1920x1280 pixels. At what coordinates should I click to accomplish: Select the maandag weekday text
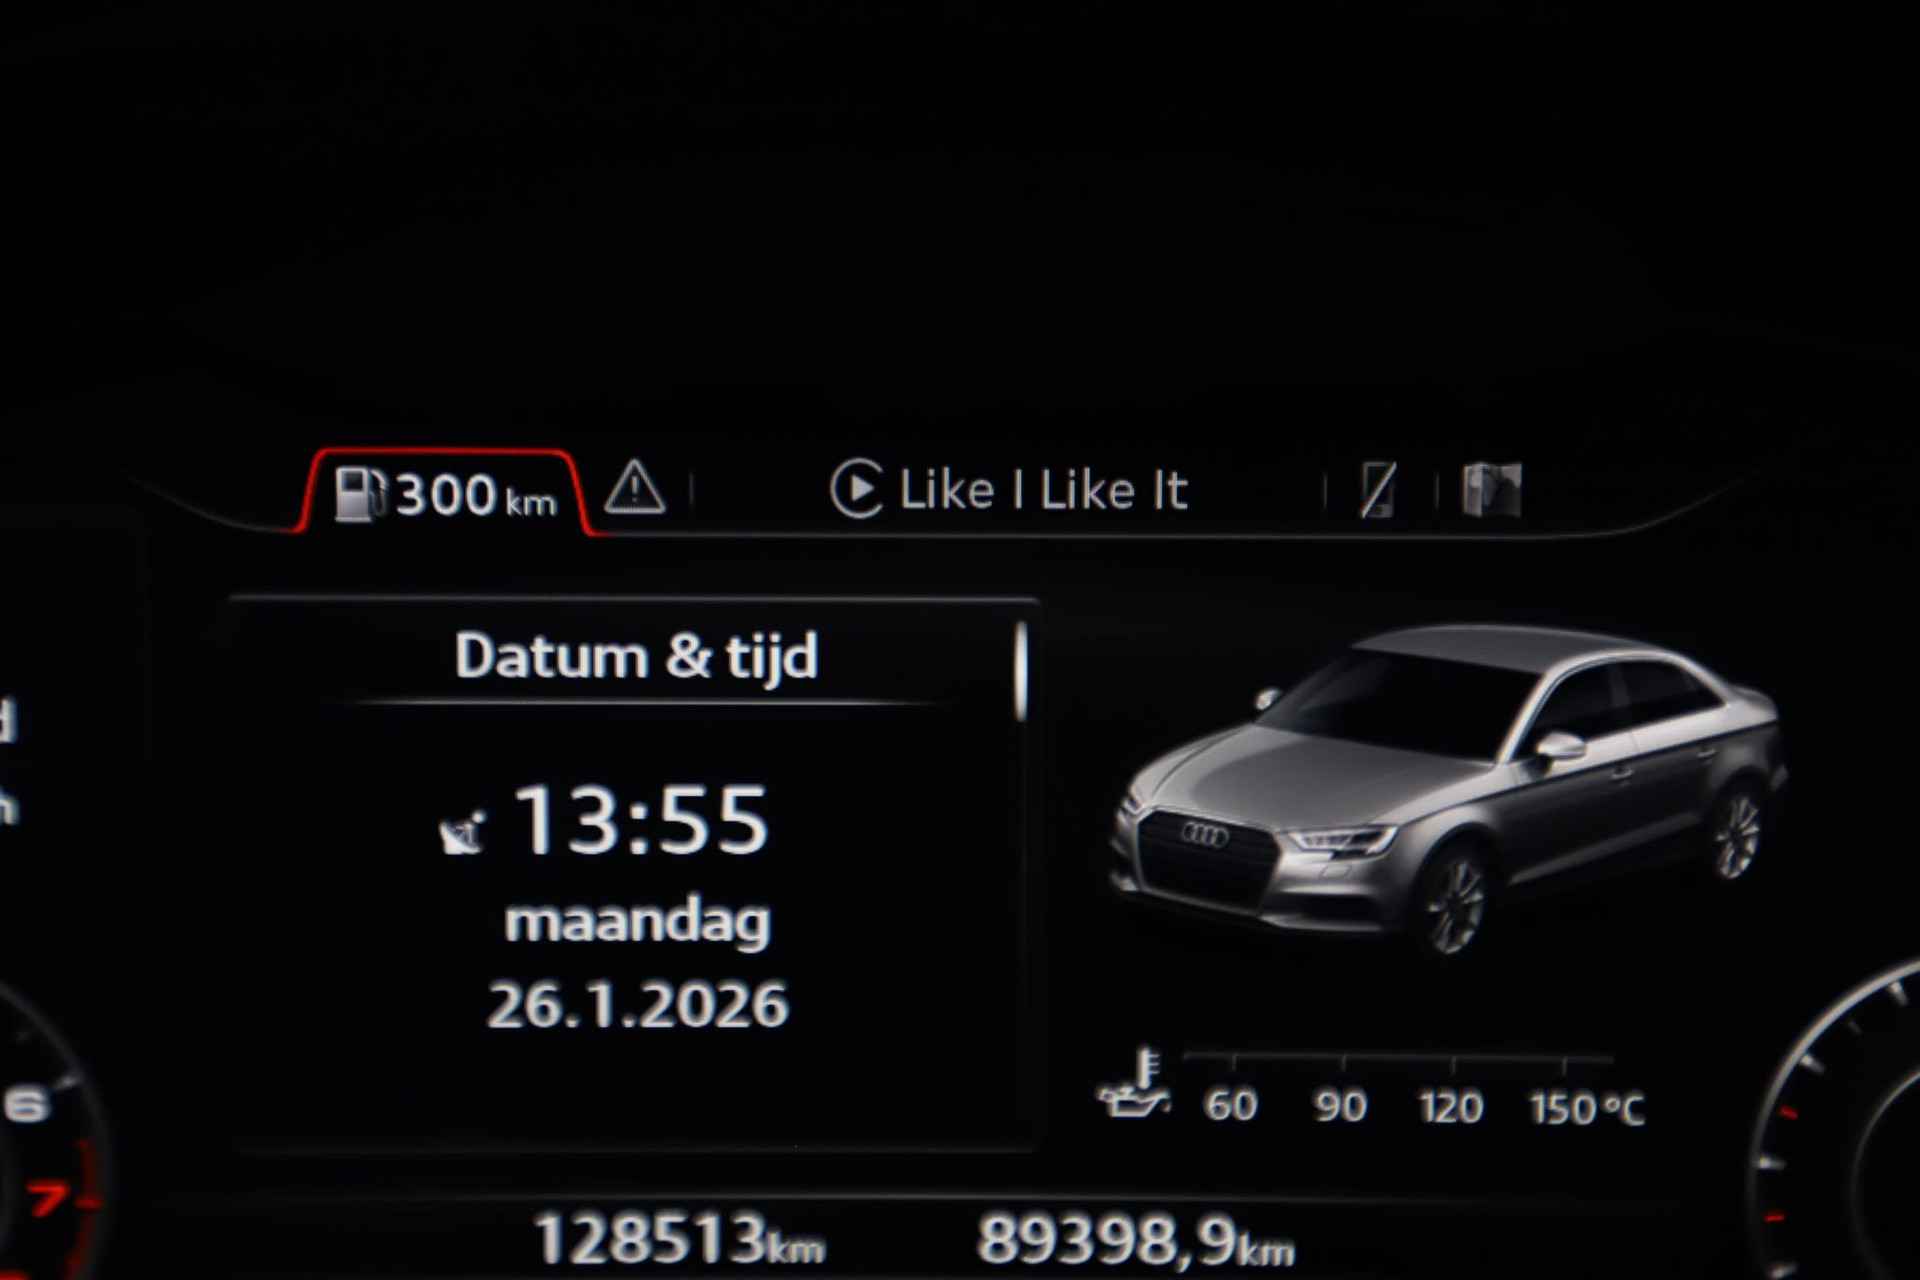[x=638, y=923]
